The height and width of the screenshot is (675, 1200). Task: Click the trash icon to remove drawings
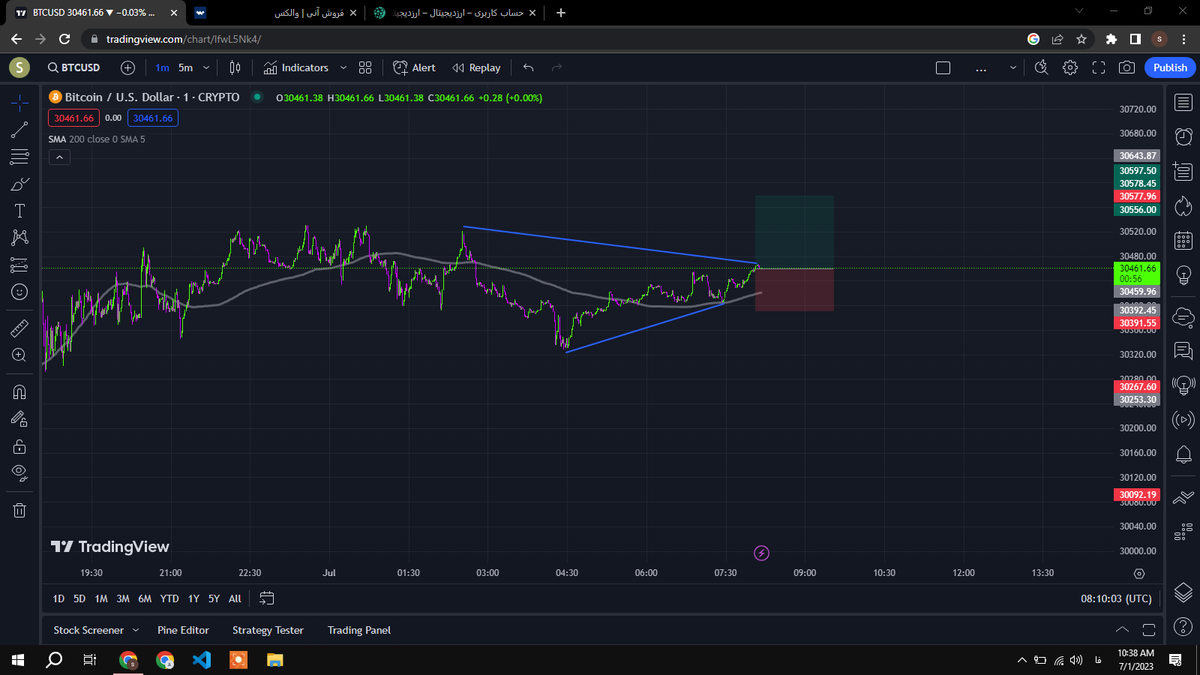19,510
